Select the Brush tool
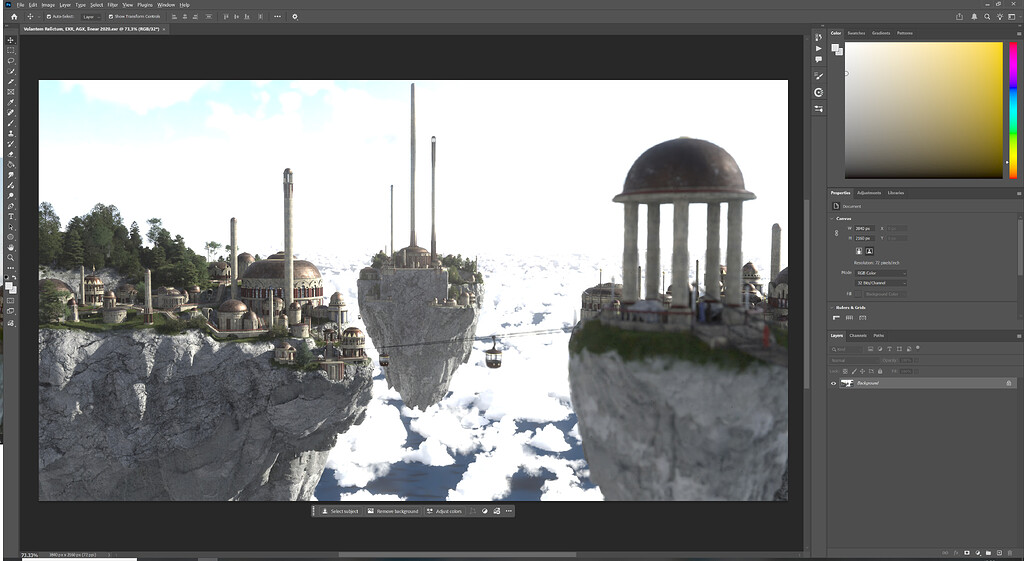 [10, 123]
